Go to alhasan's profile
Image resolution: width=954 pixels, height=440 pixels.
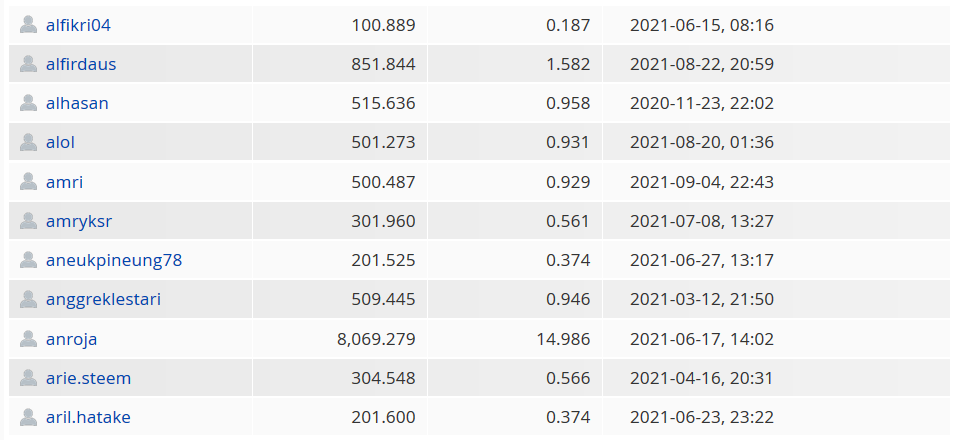click(77, 103)
